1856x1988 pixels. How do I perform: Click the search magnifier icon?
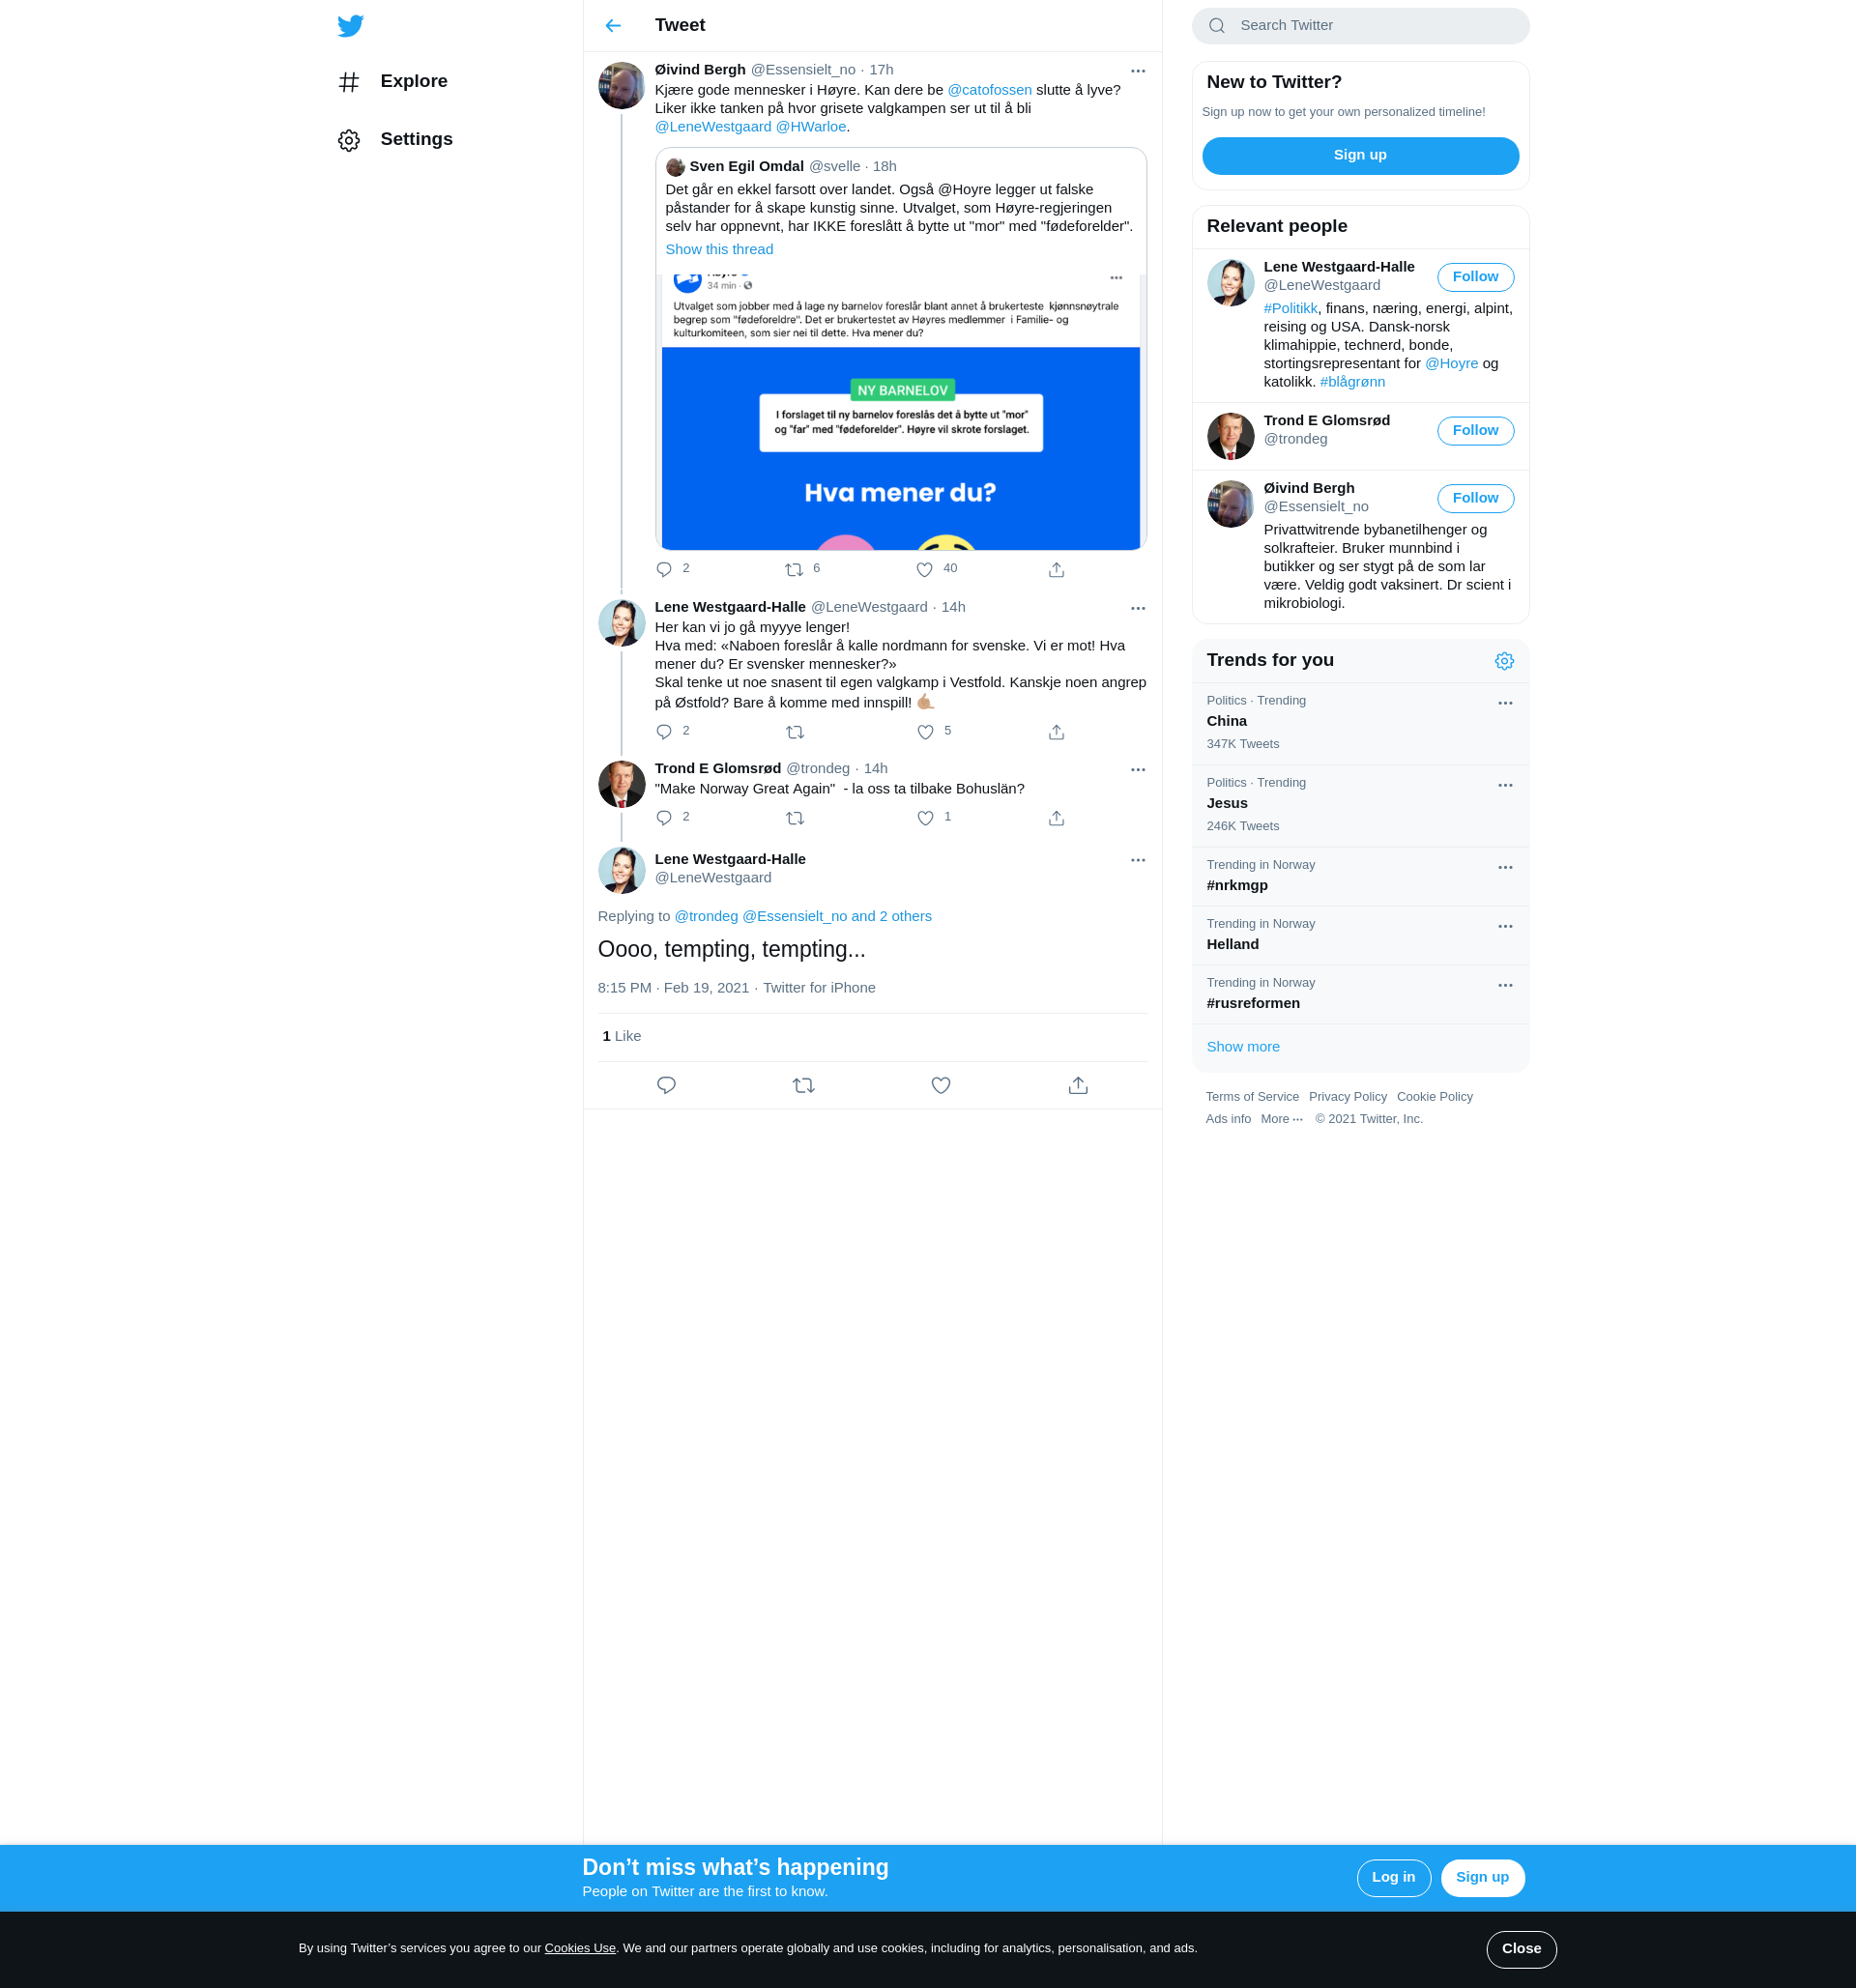[x=1216, y=26]
